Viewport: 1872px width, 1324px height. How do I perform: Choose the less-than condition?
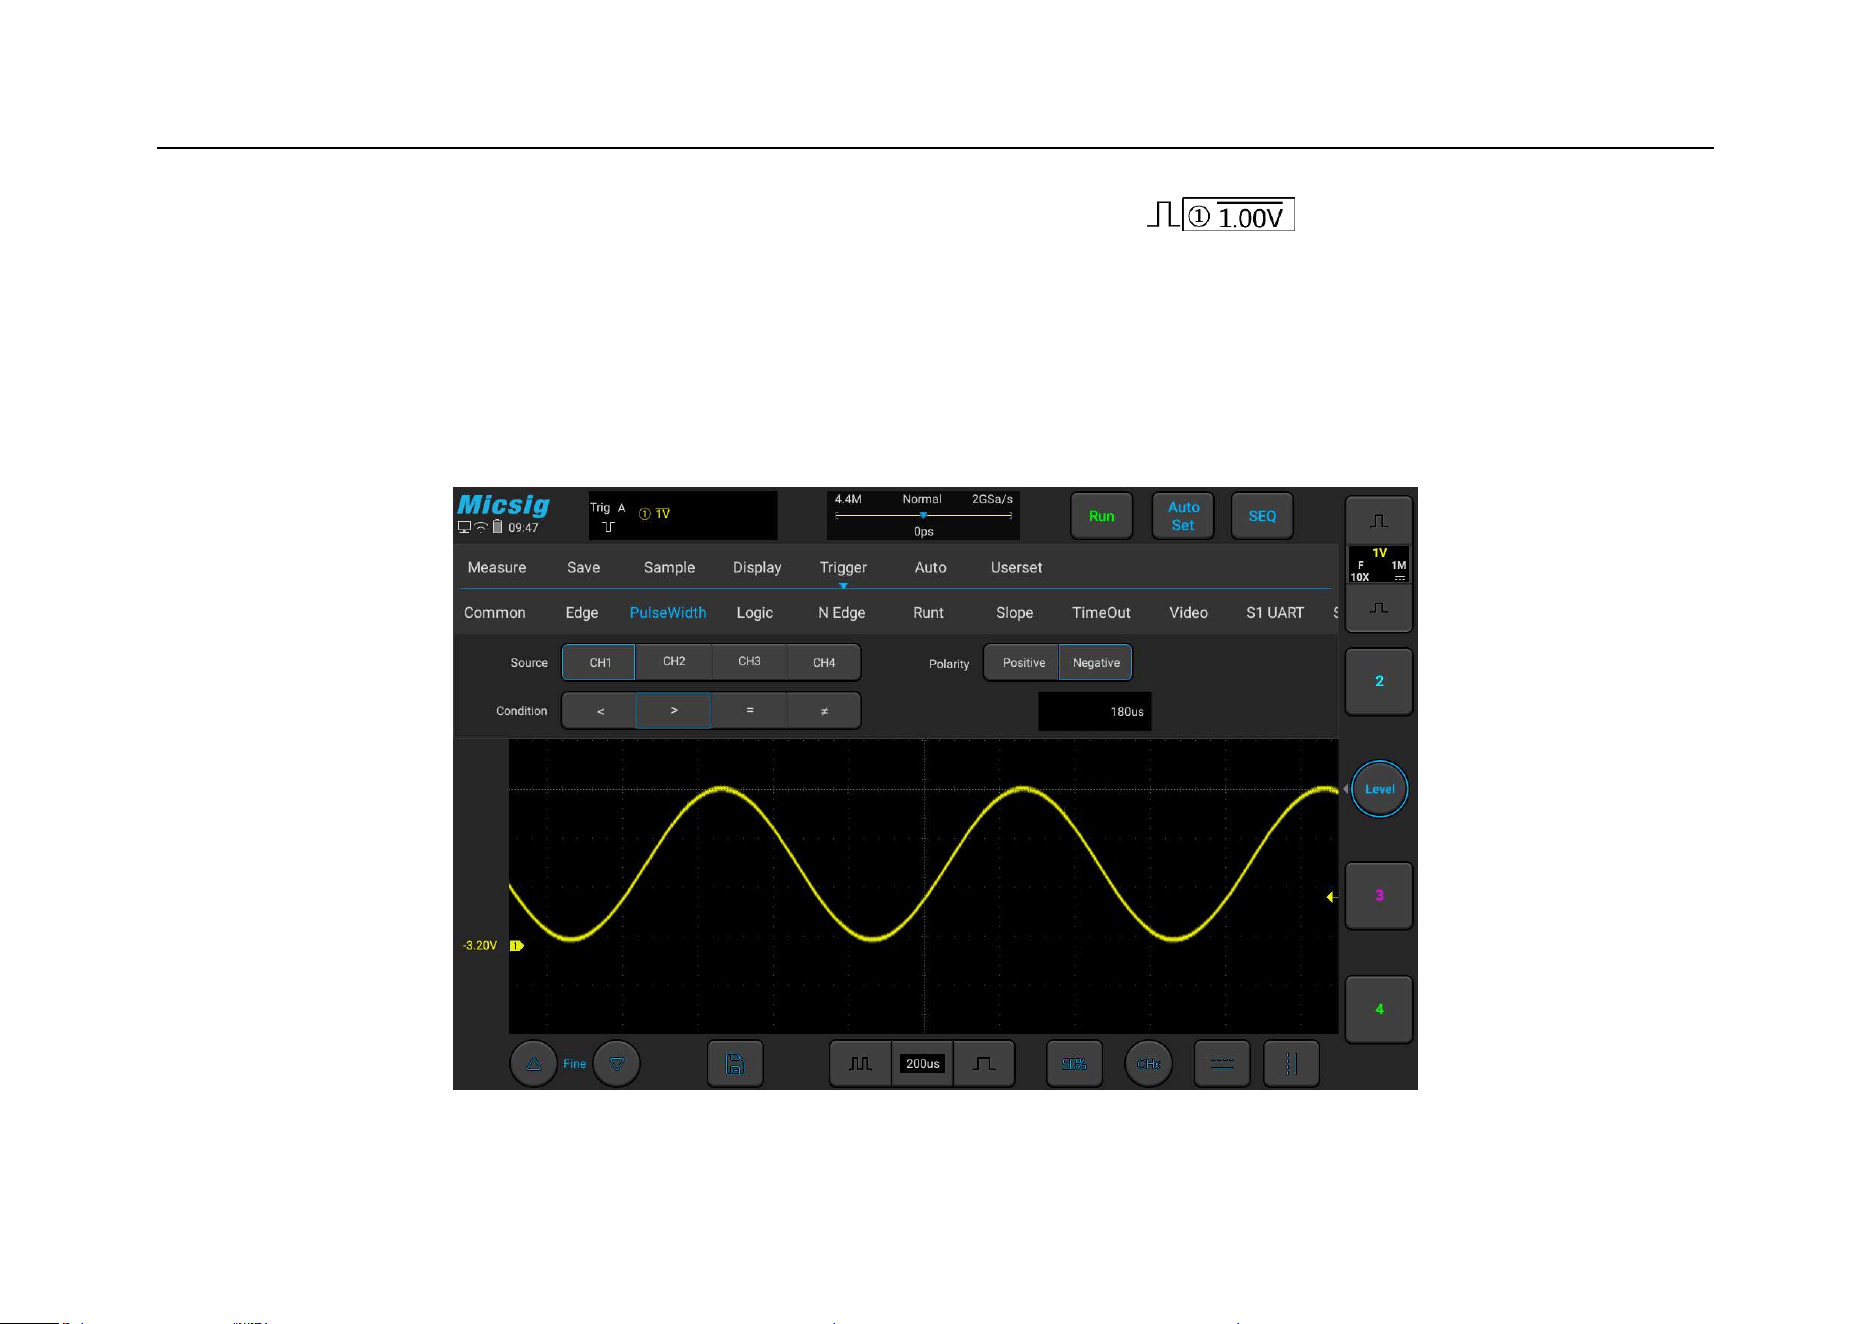click(600, 711)
